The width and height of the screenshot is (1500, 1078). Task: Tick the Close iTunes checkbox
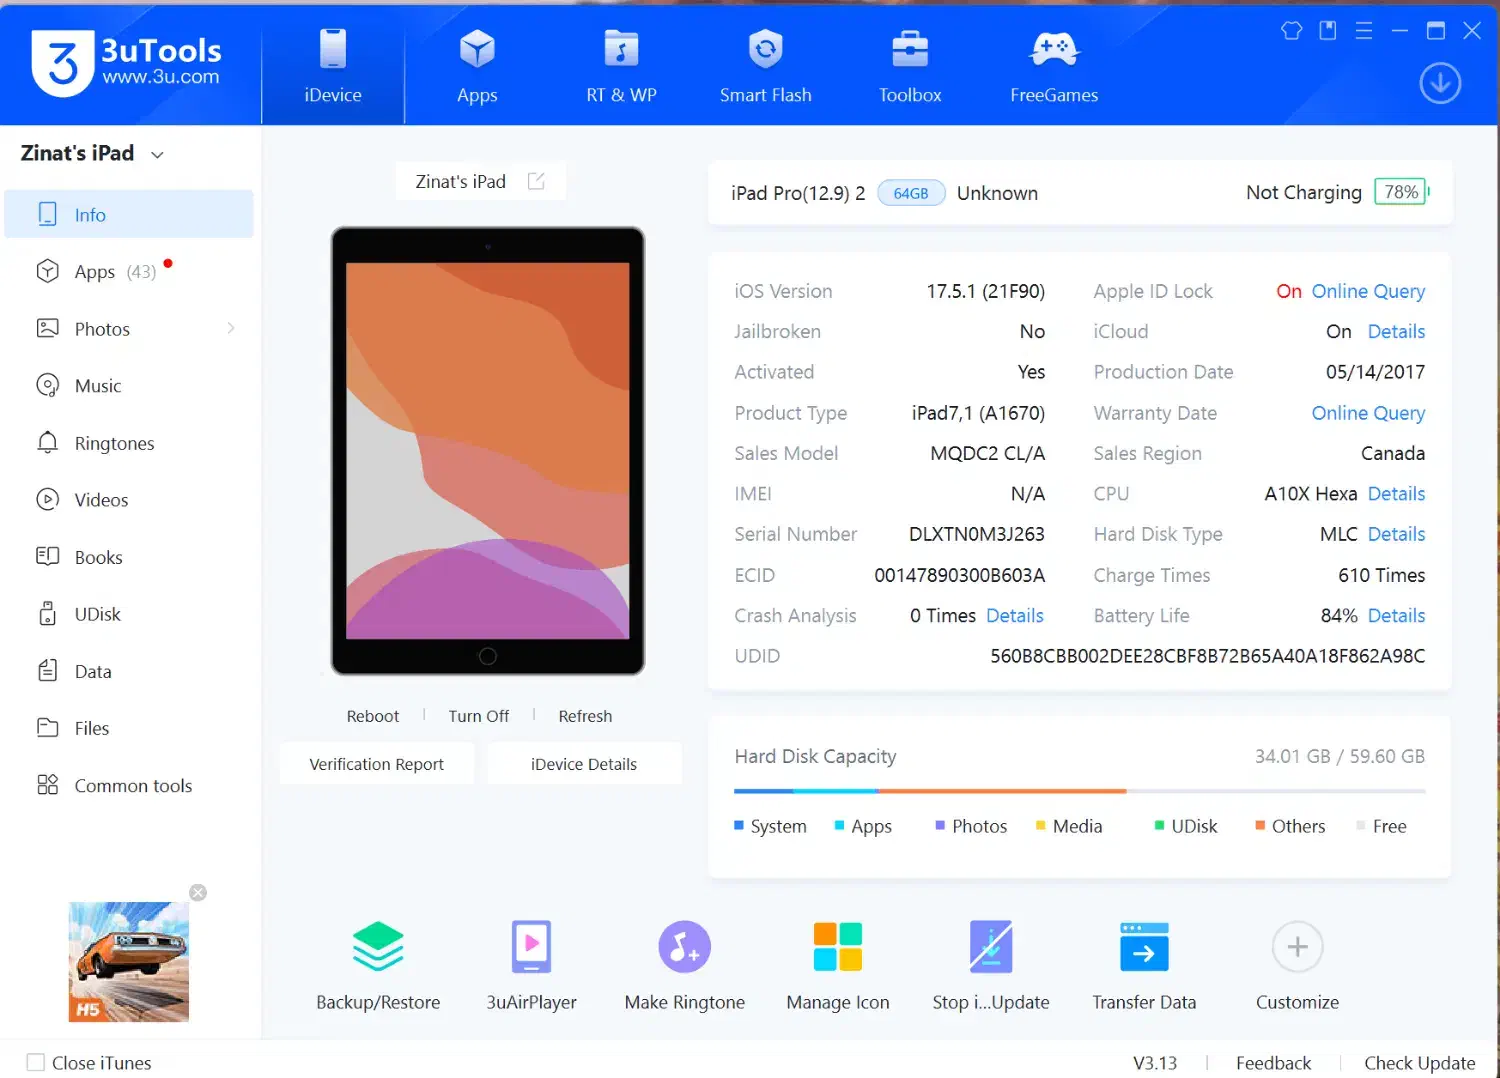36,1062
